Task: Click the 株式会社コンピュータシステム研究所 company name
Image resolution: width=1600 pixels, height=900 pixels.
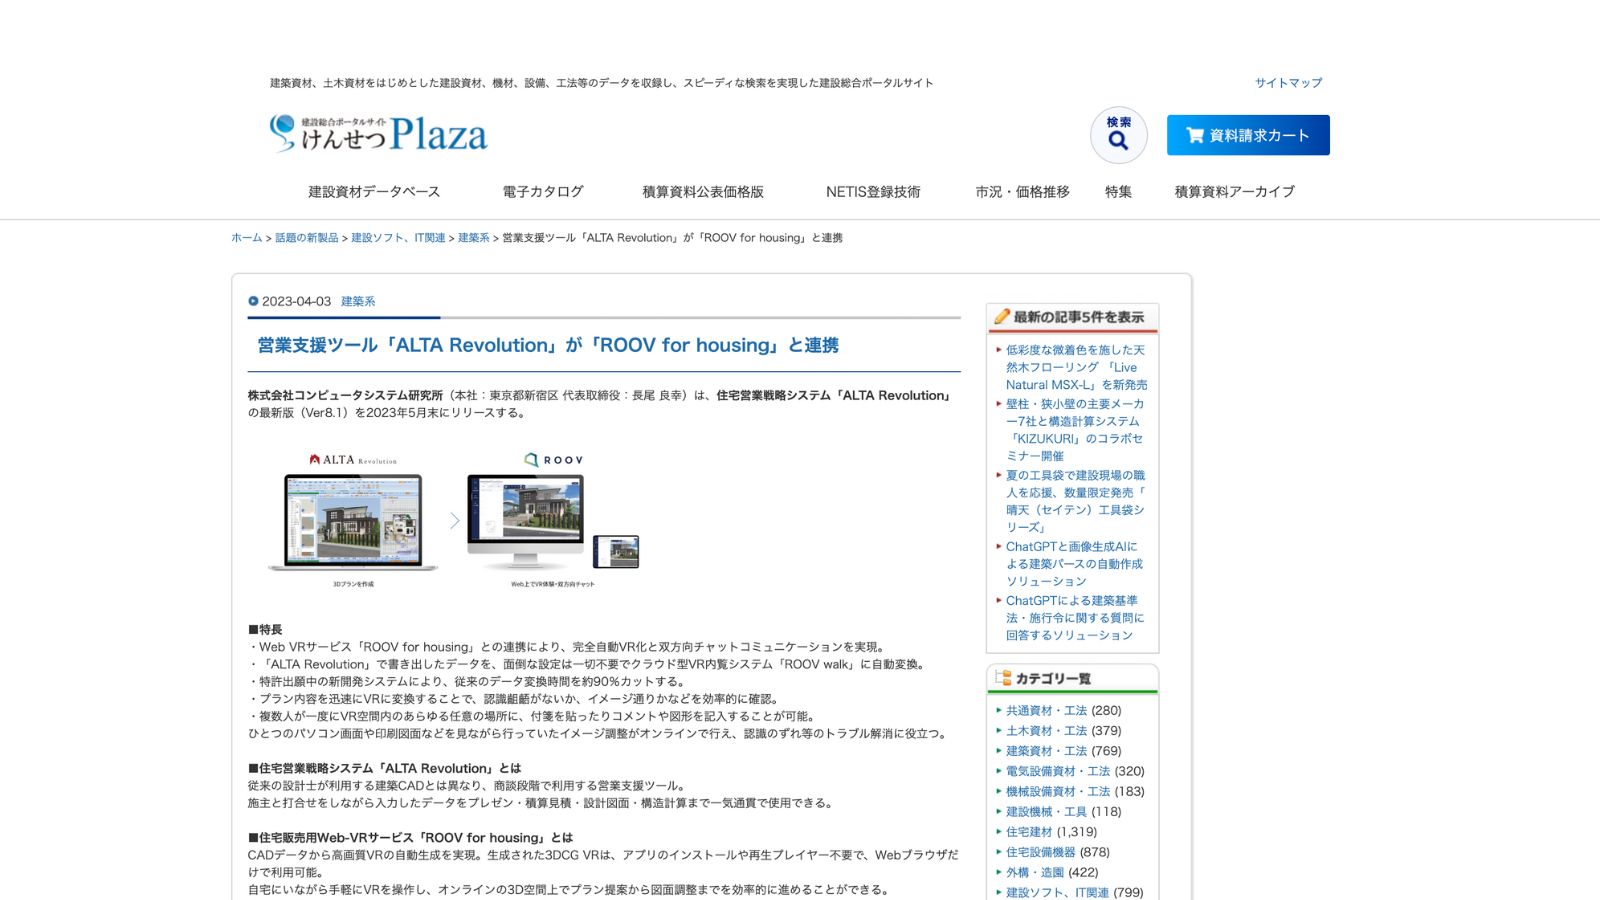Action: point(345,395)
